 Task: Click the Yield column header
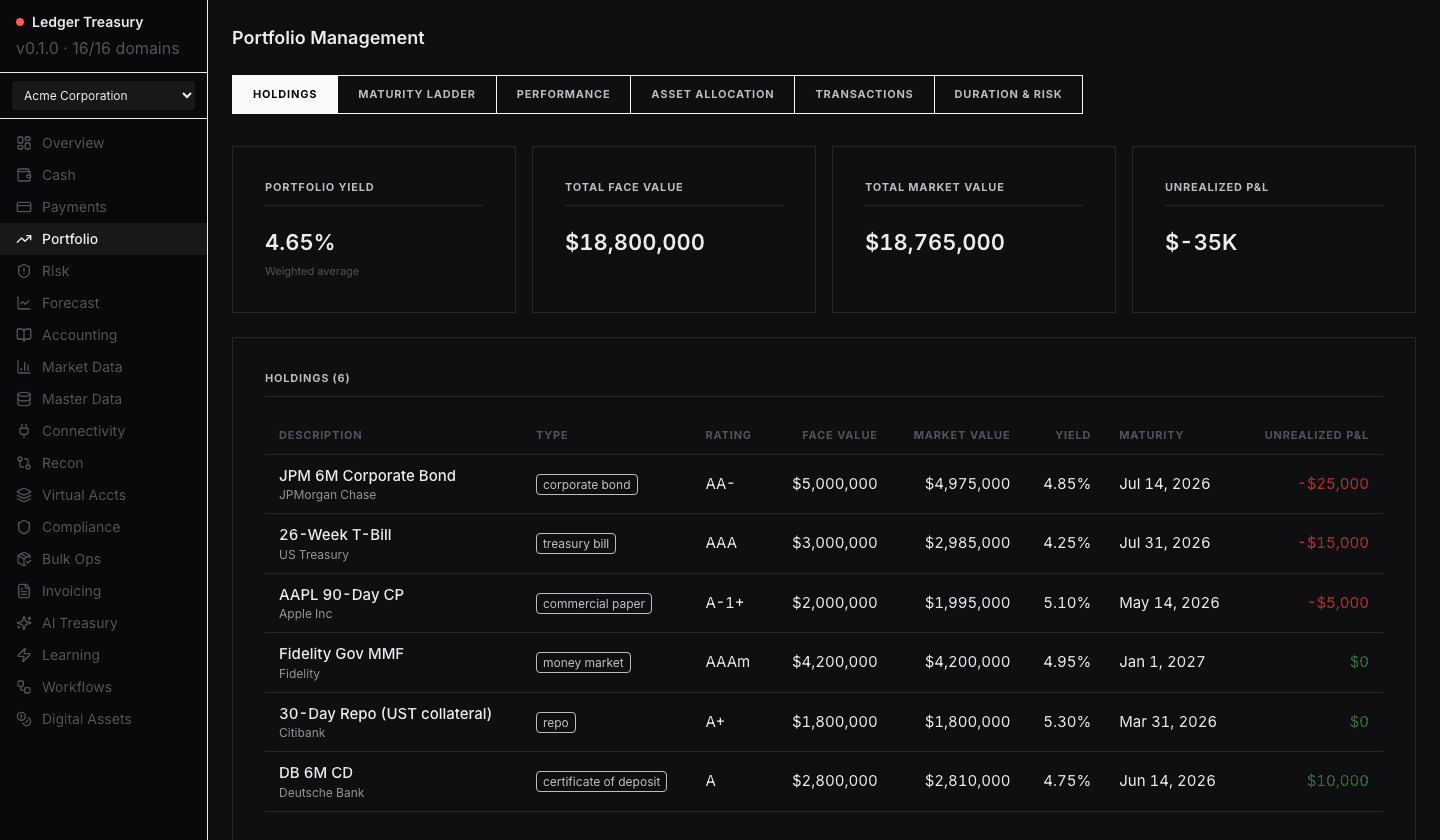tap(1073, 435)
